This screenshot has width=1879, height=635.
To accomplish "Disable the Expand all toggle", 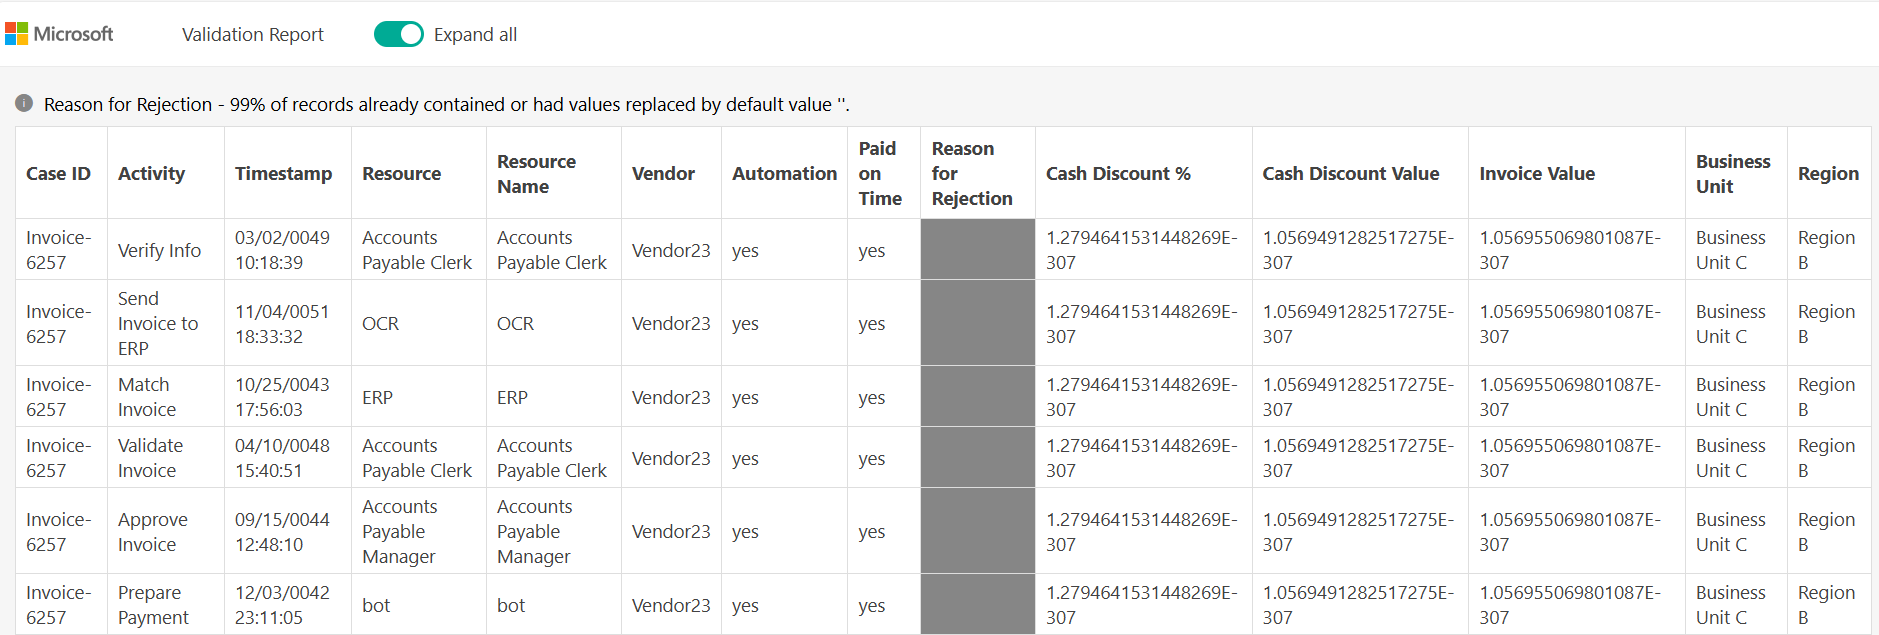I will 398,33.
